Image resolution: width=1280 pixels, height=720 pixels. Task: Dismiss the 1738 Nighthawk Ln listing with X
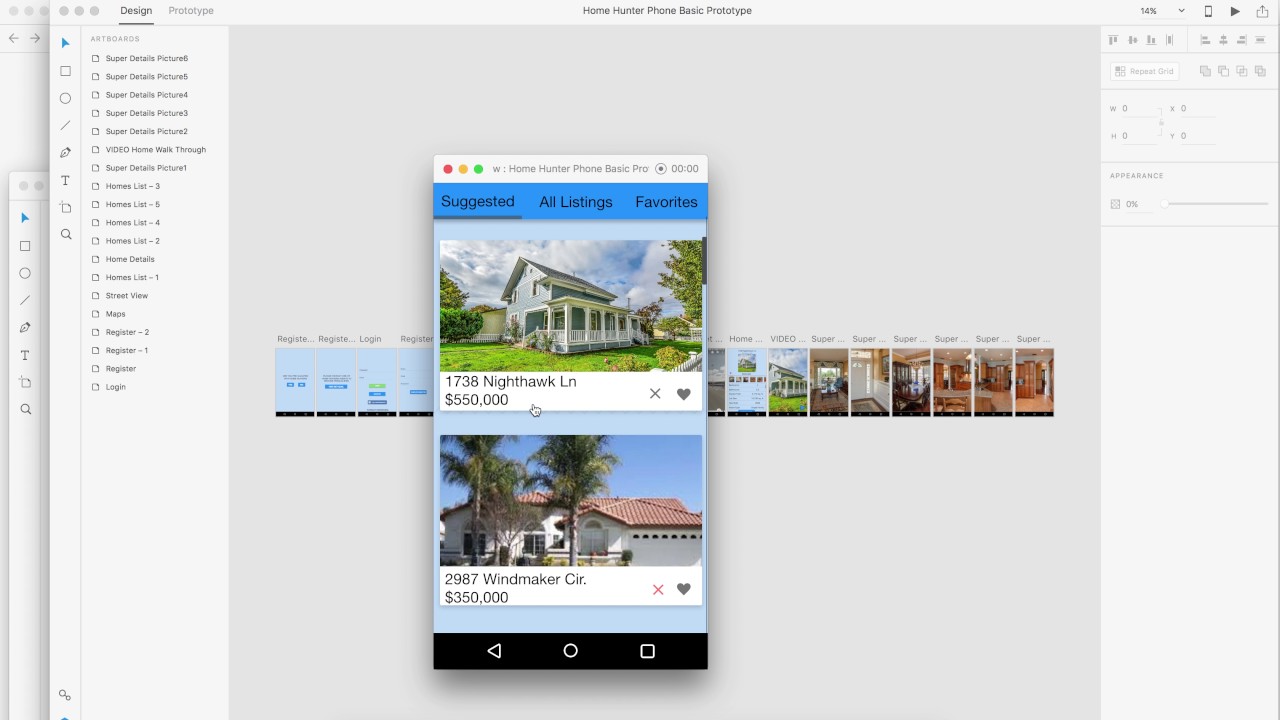coord(655,394)
